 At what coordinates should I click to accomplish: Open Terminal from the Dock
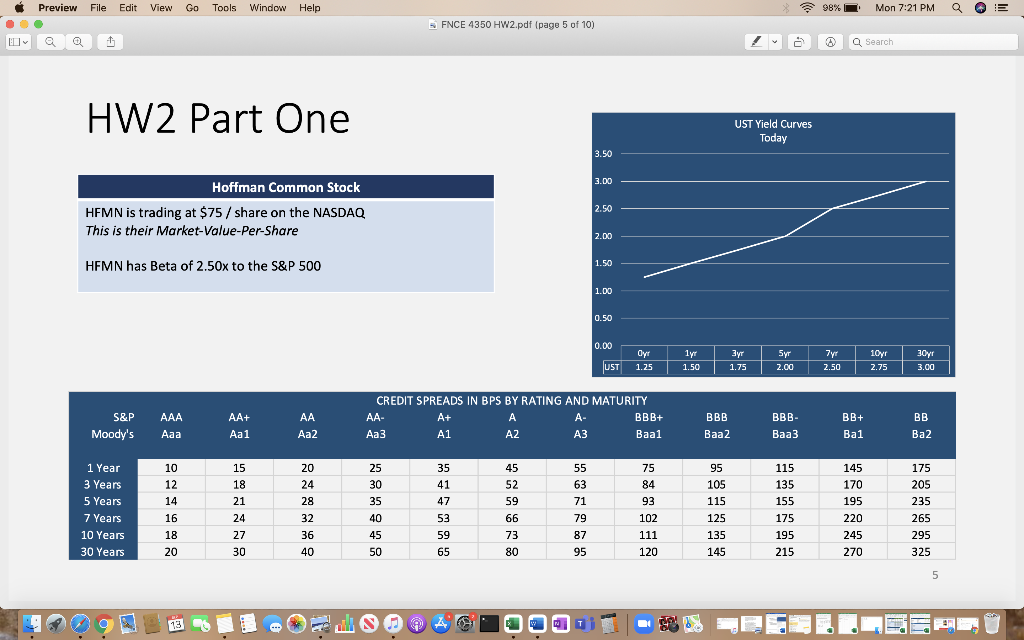[x=489, y=624]
